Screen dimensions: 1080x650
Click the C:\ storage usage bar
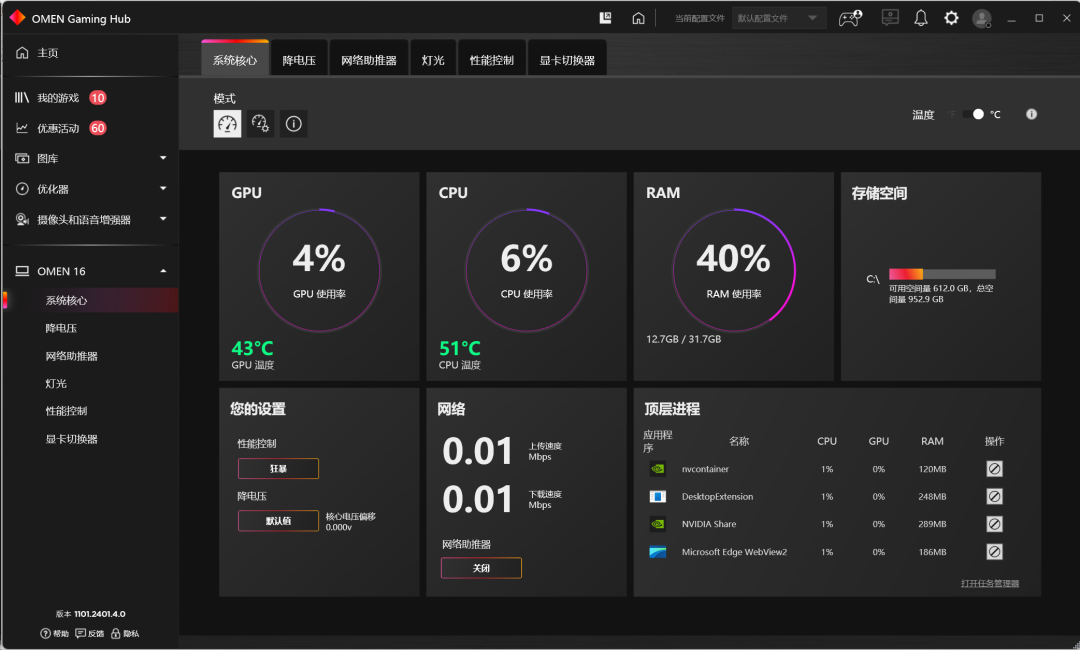coord(942,274)
